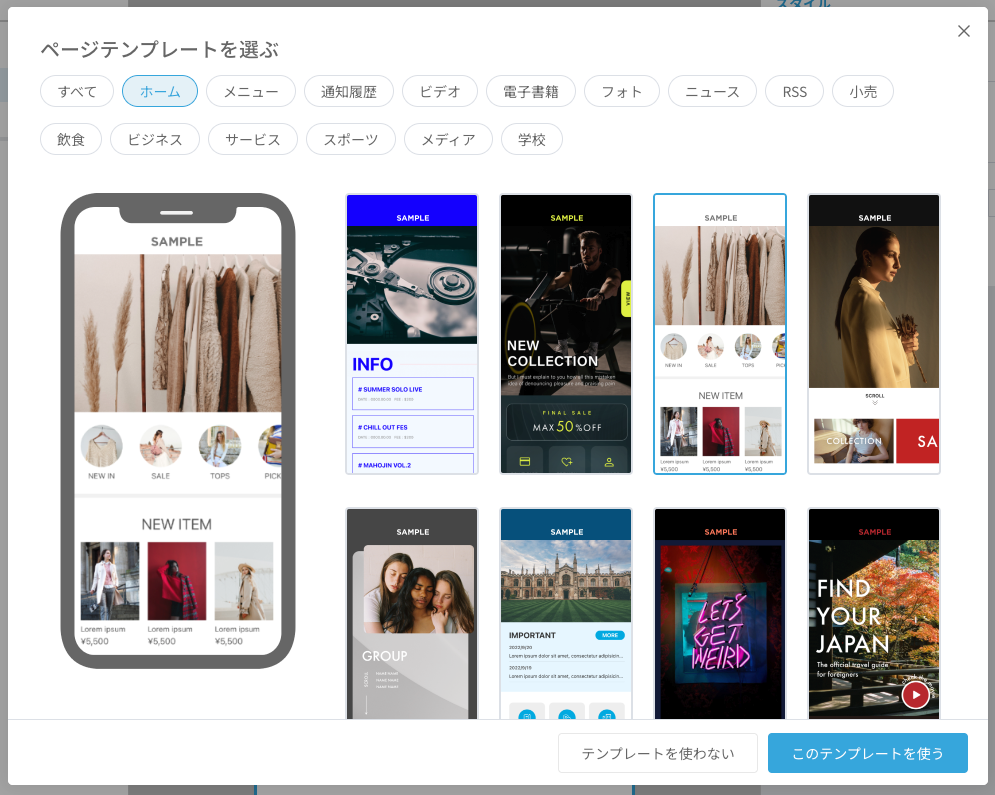
Task: Choose the RSS category chip
Action: tap(794, 91)
